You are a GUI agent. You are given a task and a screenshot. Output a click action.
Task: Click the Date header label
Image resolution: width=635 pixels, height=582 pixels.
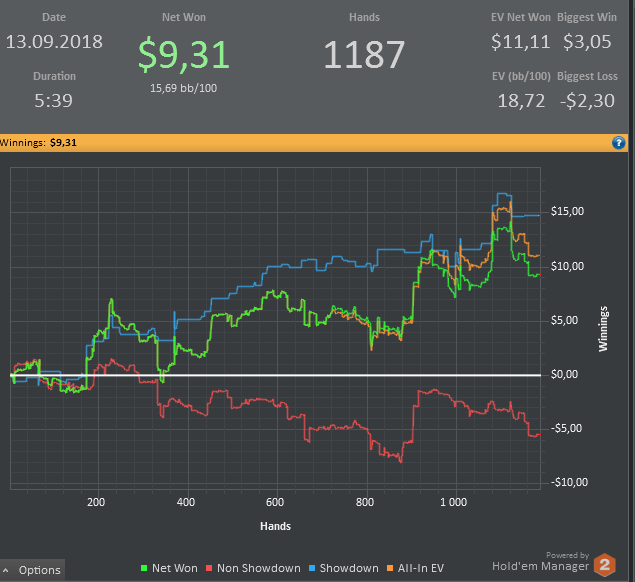coord(54,17)
